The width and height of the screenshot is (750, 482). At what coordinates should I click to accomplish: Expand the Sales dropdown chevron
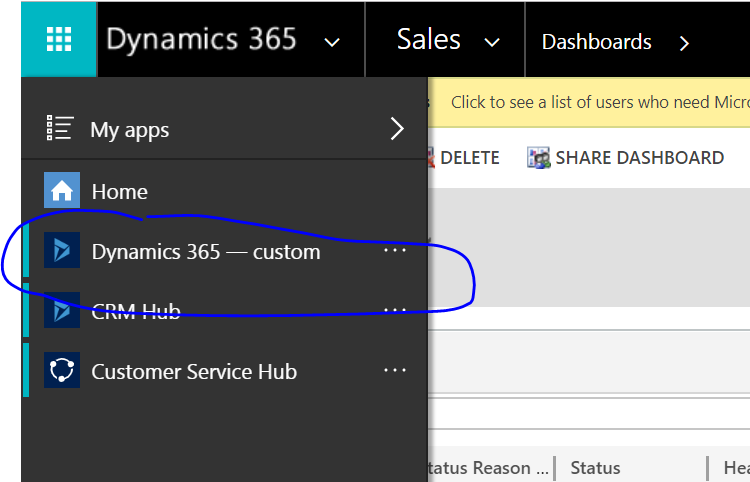(x=492, y=42)
